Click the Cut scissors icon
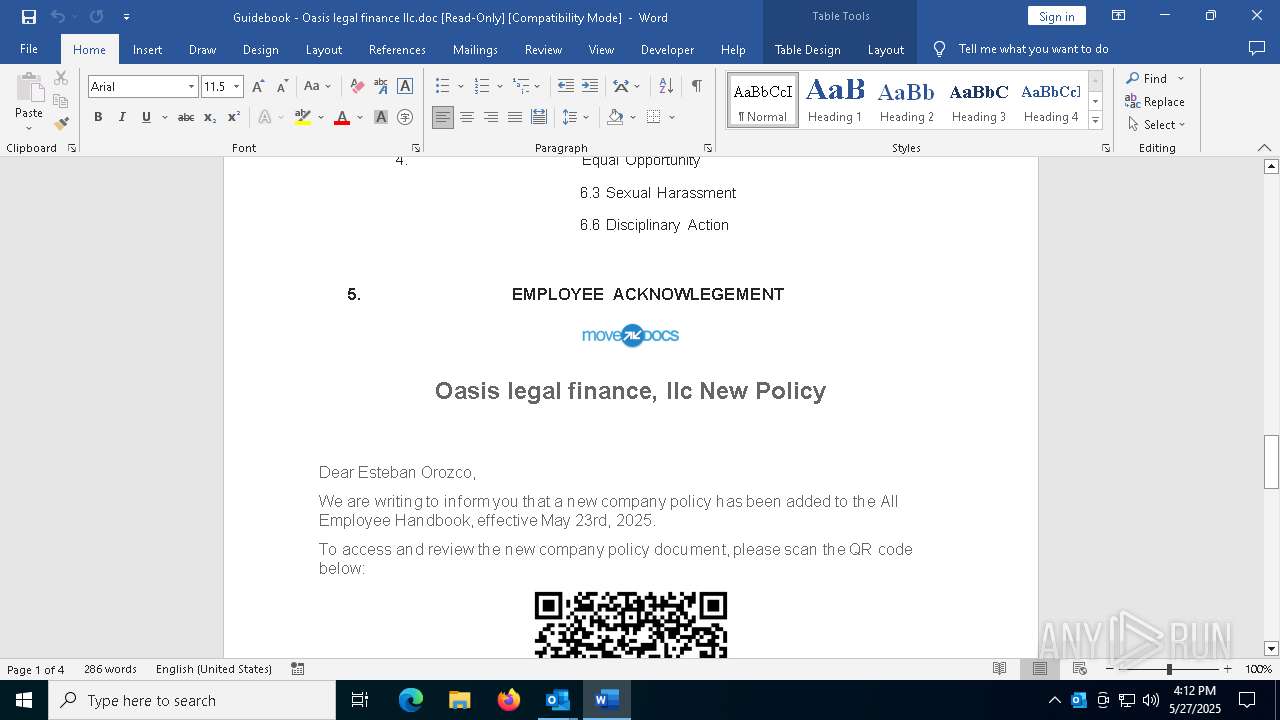Screen dimensions: 1280x720 coord(61,78)
